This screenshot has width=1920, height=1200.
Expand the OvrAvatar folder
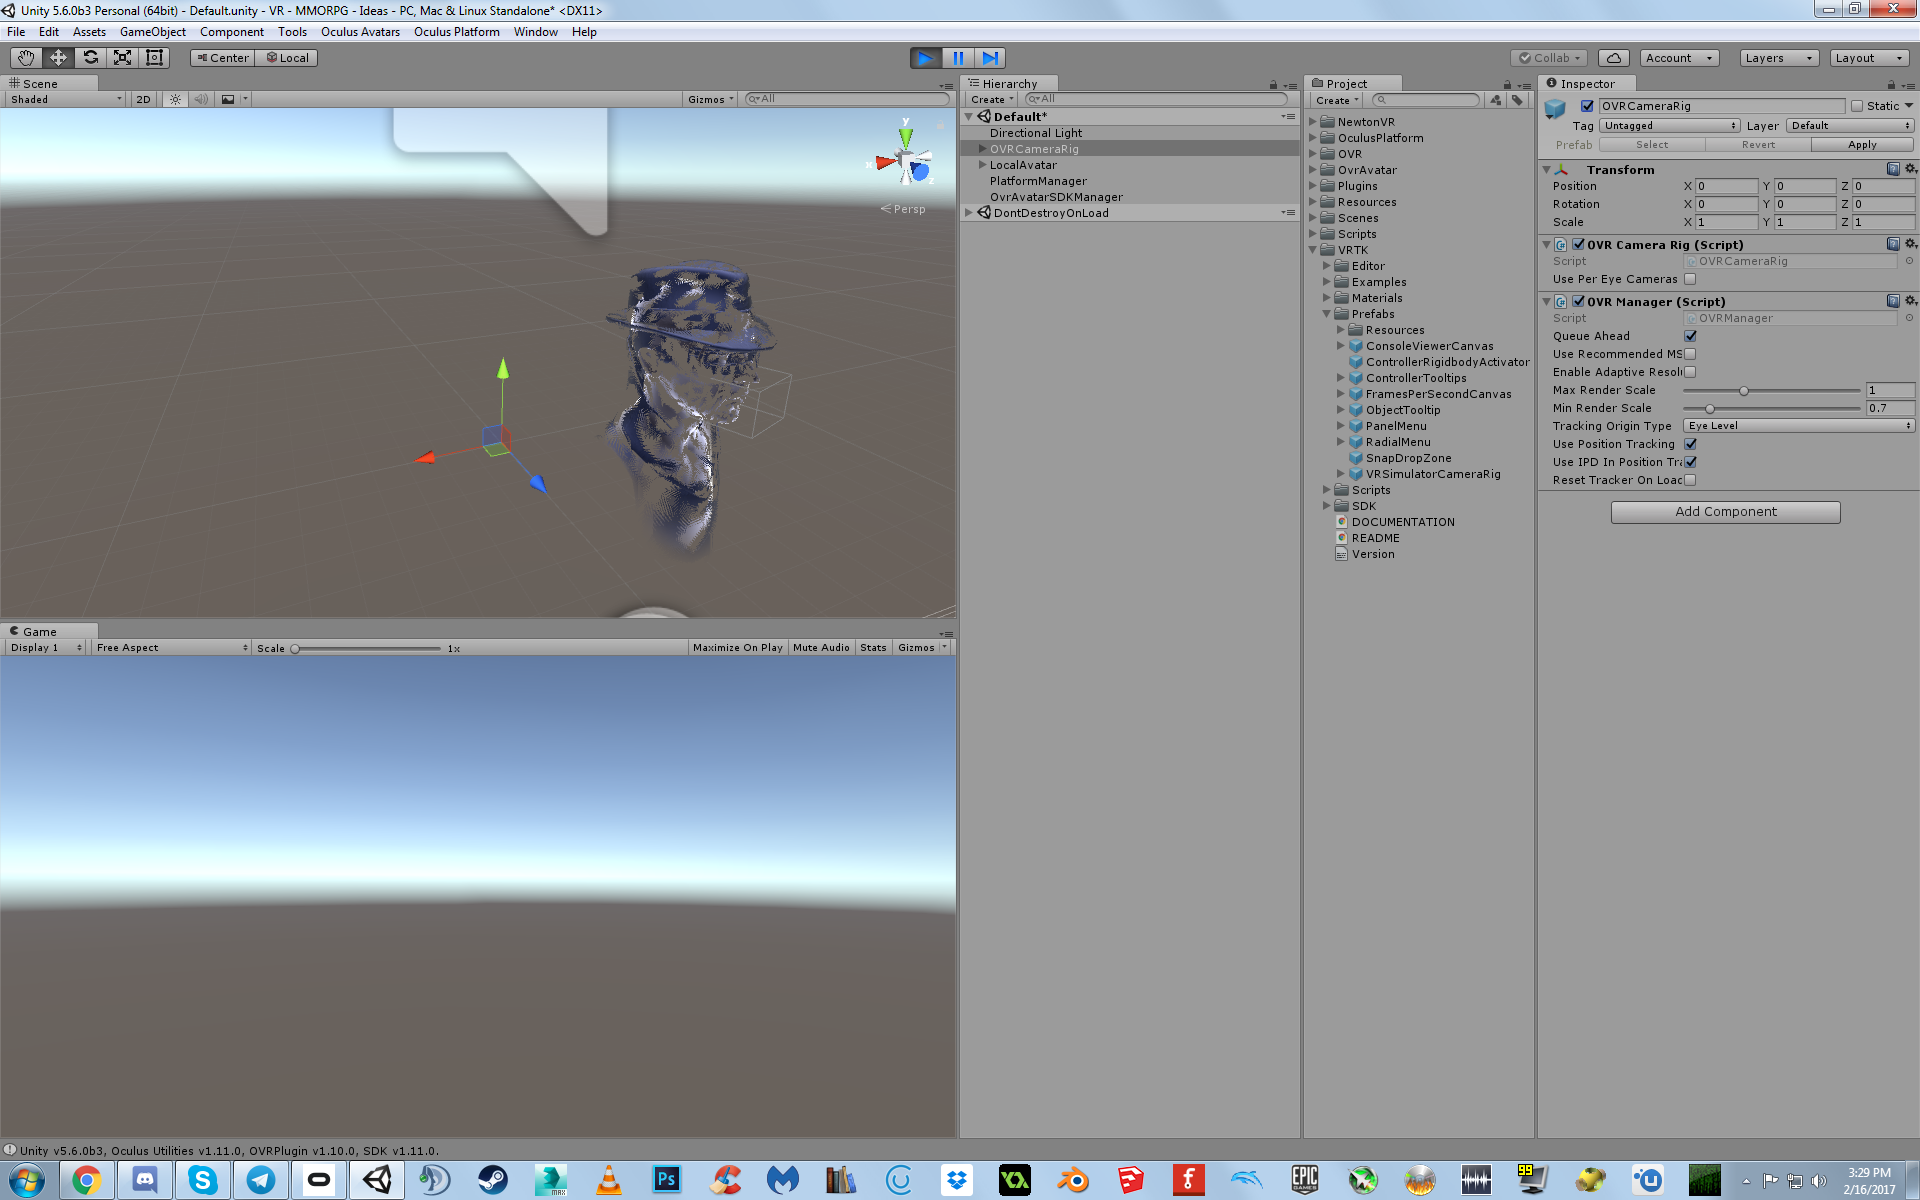[x=1313, y=170]
